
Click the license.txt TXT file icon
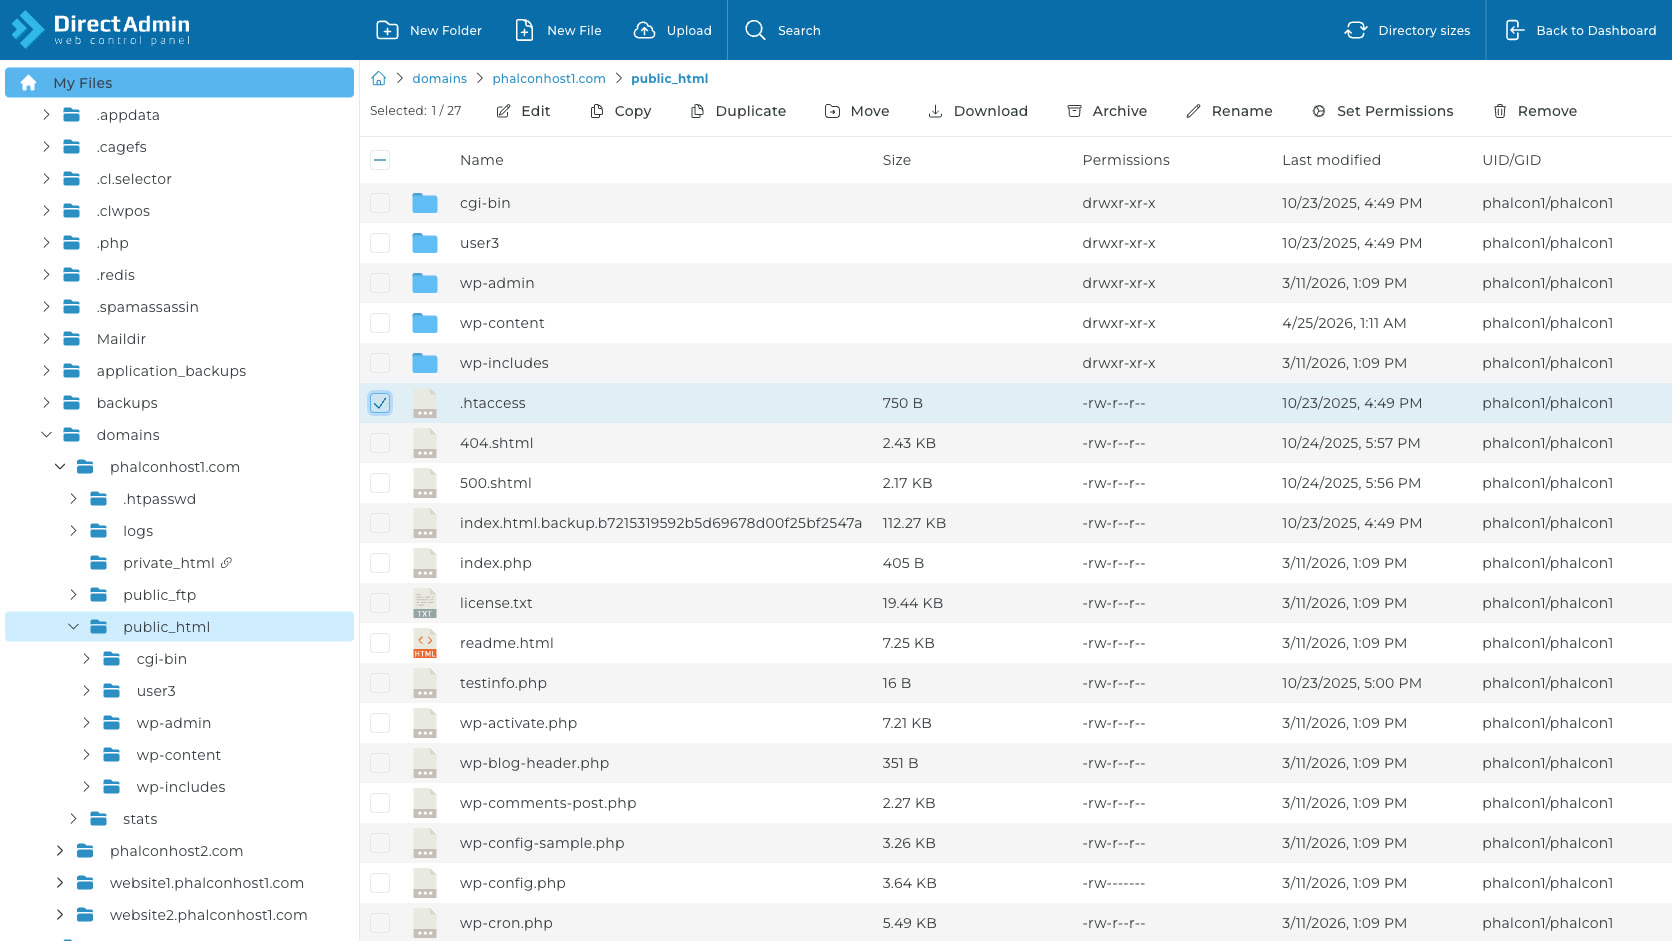425,603
